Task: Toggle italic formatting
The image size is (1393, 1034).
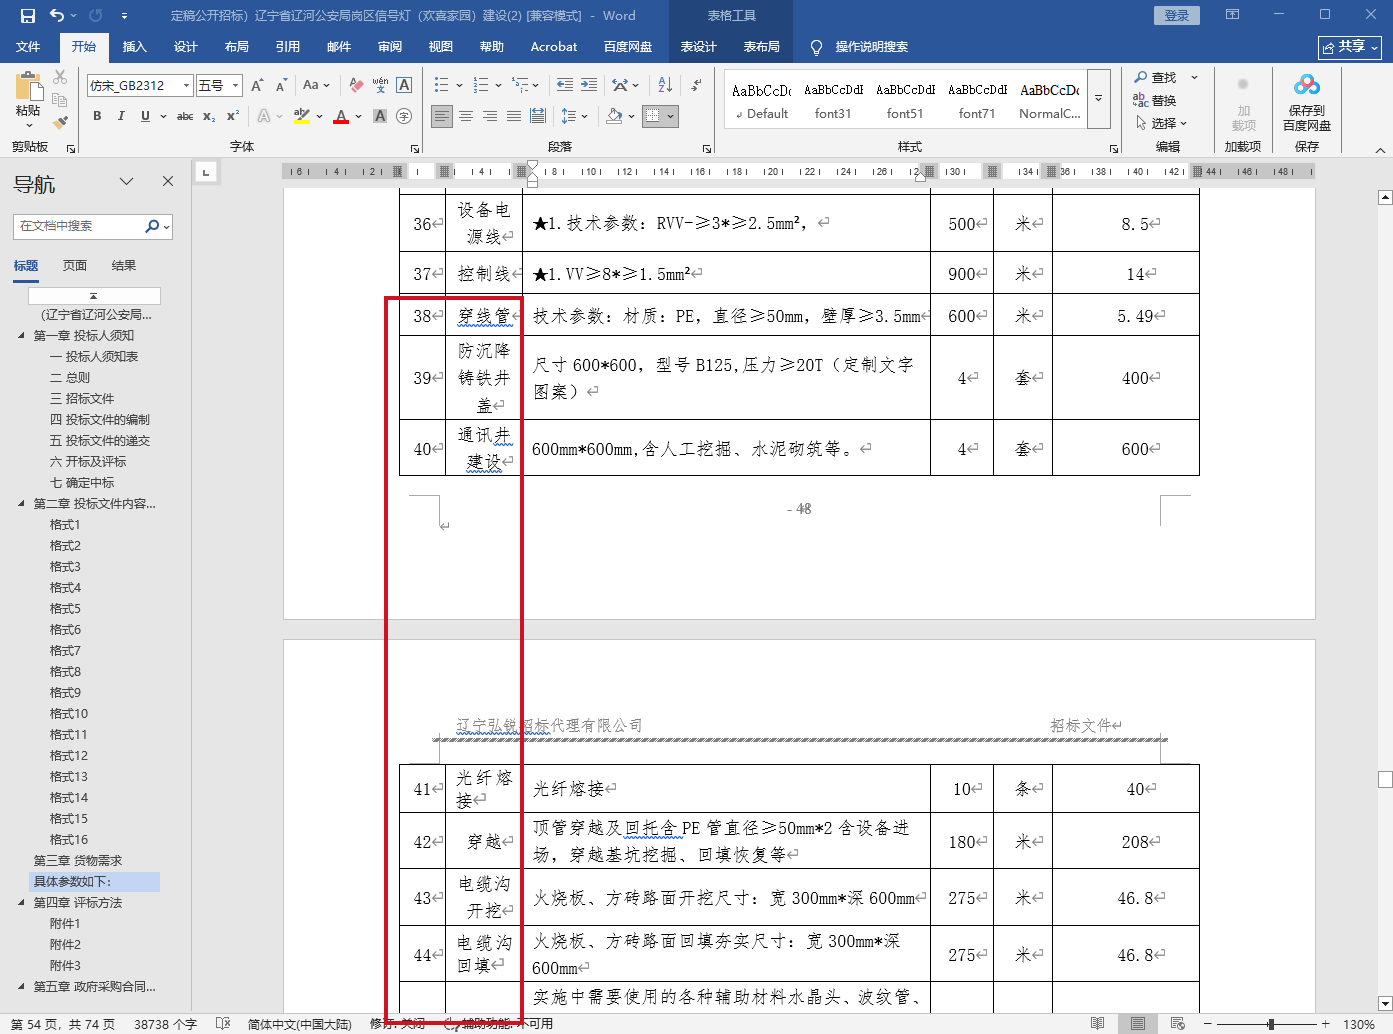Action: 121,116
